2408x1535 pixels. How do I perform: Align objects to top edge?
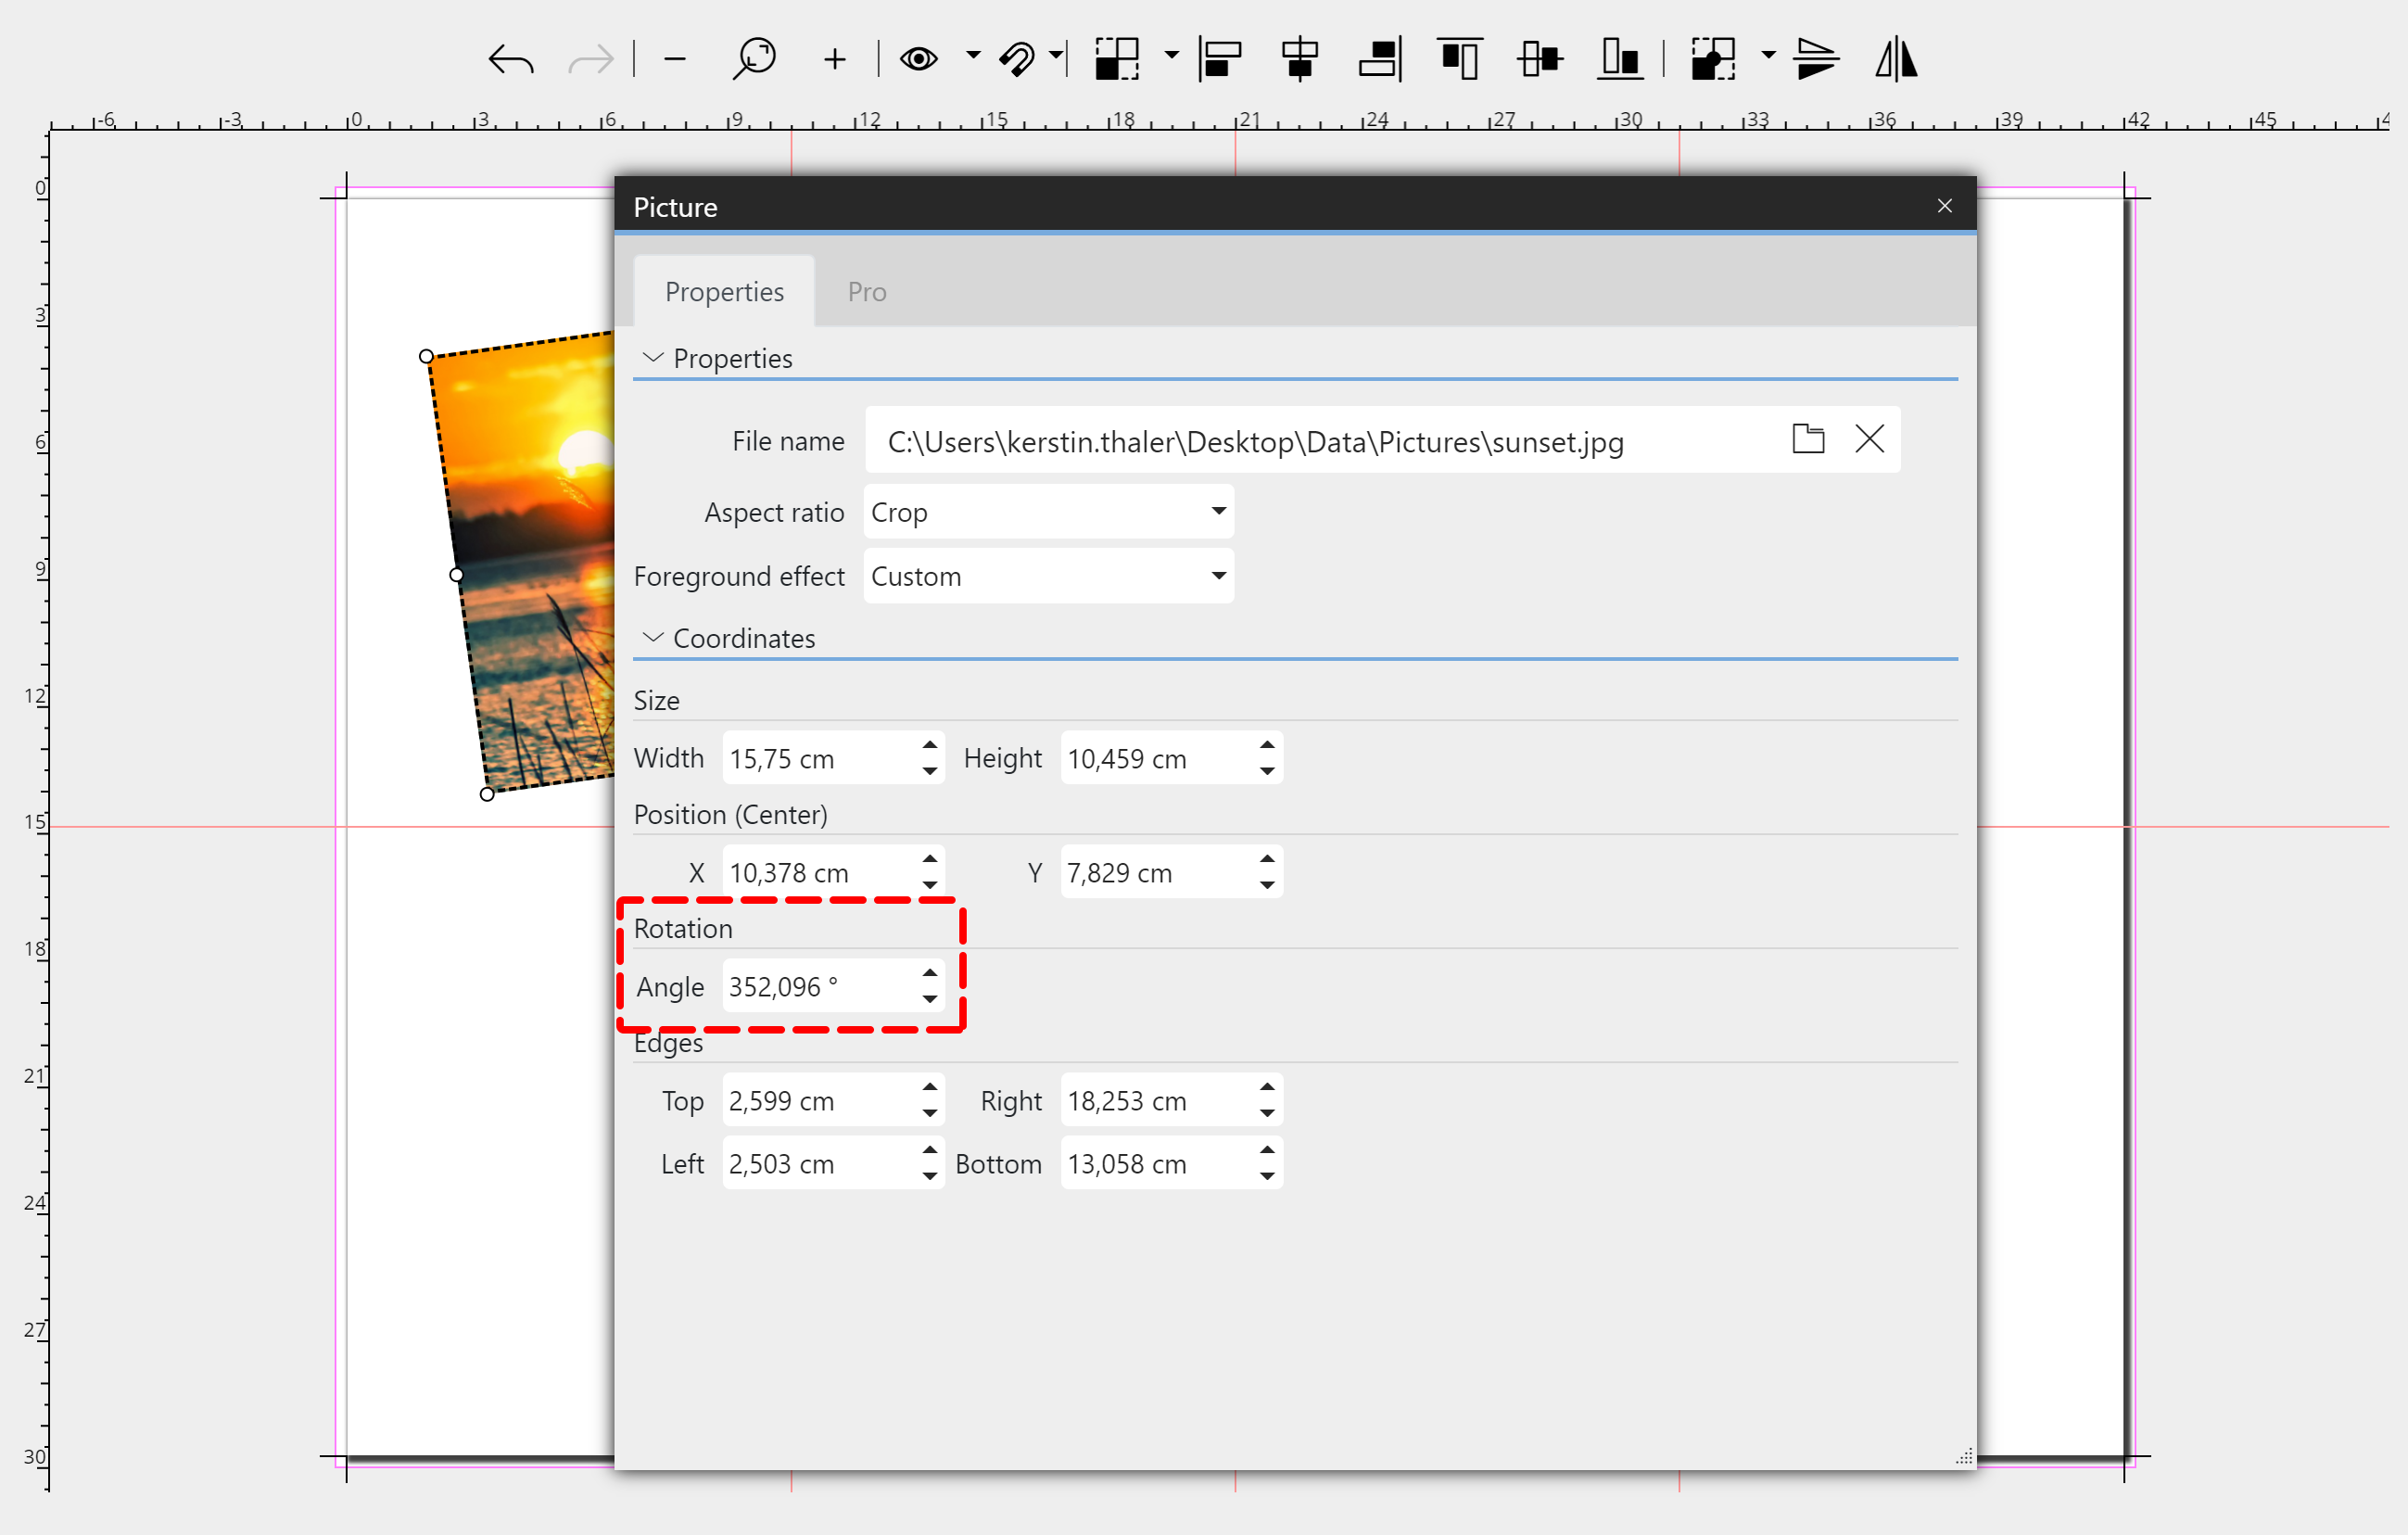point(1459,59)
